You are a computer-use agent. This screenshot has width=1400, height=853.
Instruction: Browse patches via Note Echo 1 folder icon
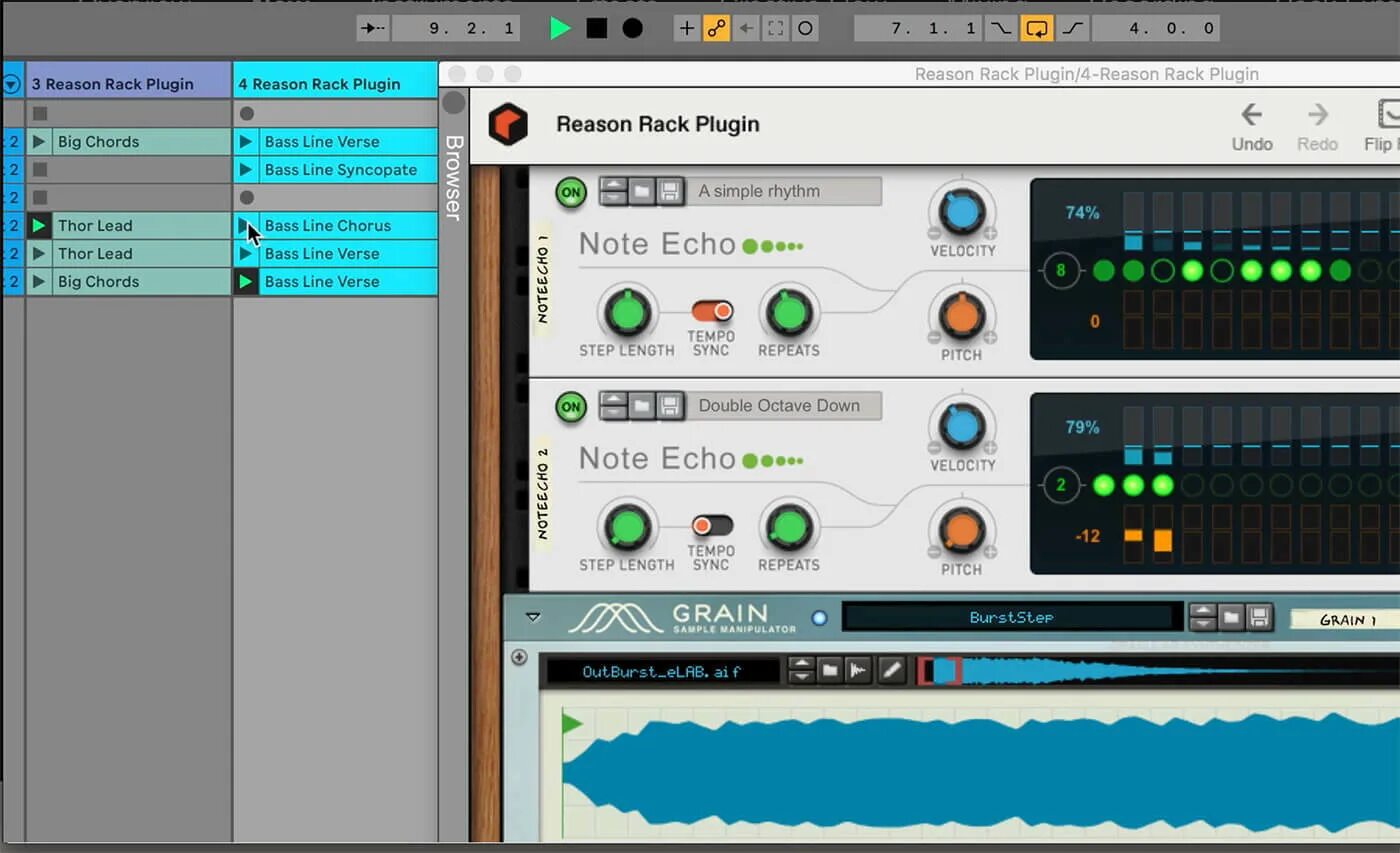click(x=642, y=191)
